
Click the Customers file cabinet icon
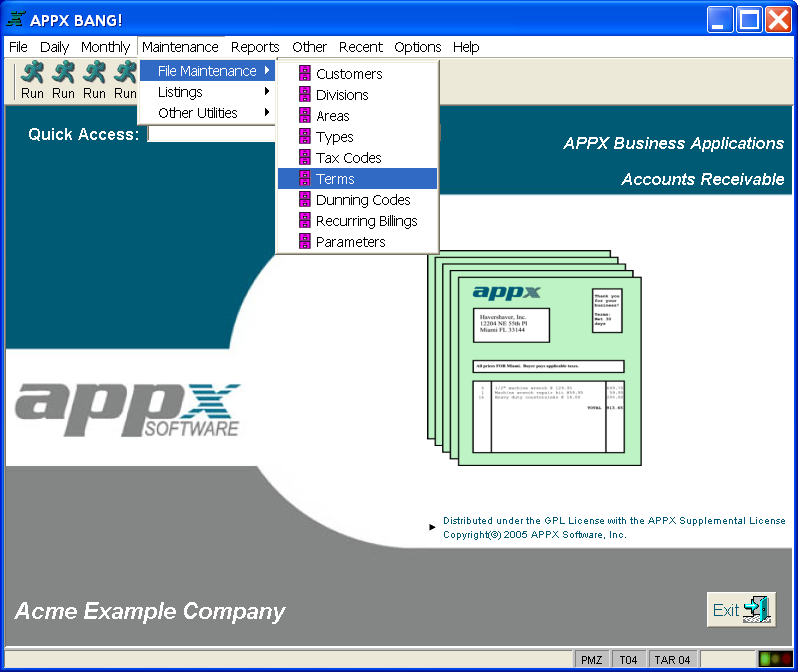(304, 73)
